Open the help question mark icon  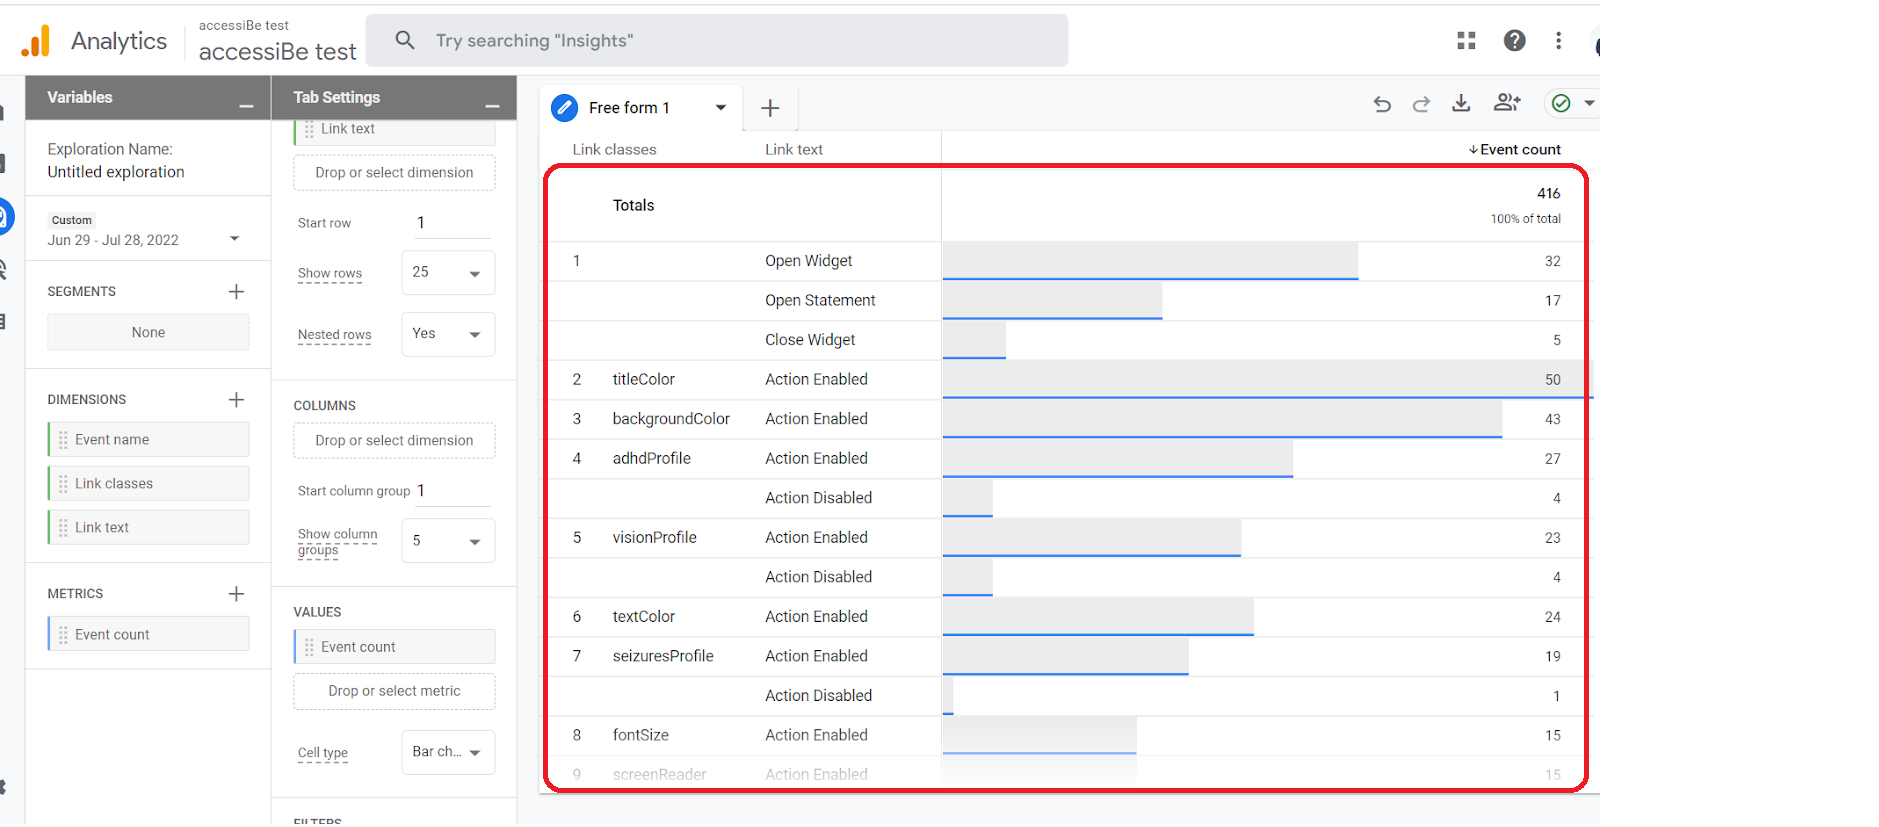click(1514, 40)
